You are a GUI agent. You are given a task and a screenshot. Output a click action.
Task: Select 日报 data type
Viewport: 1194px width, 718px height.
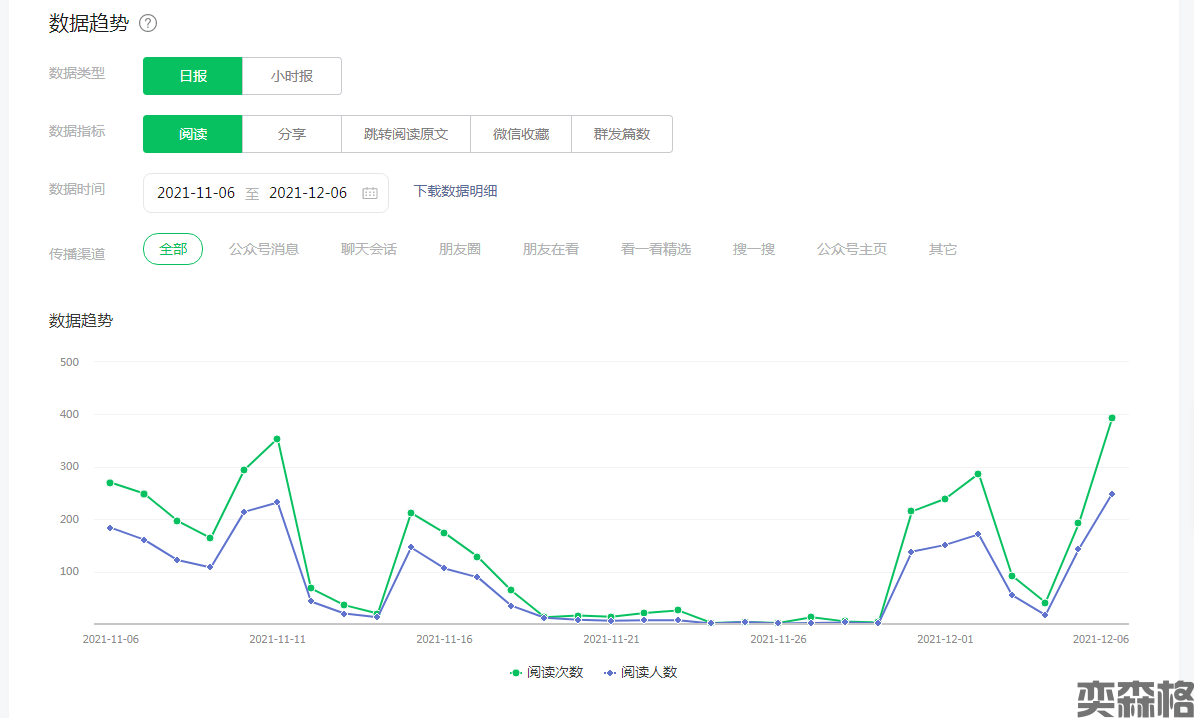[193, 76]
